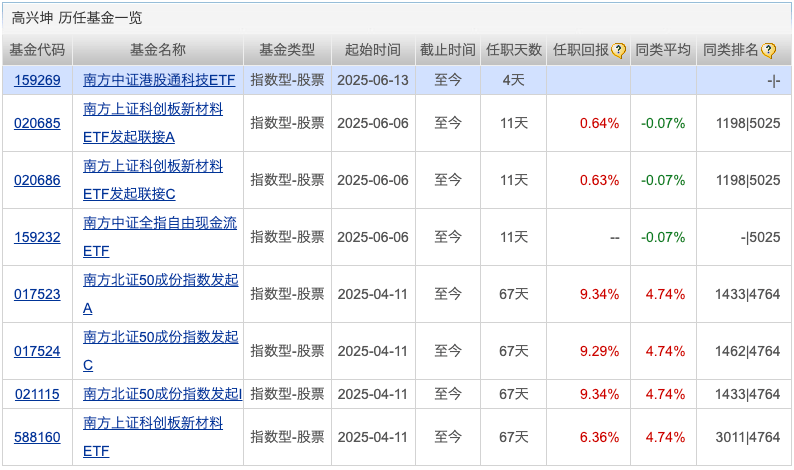Click -0.07% average in 159232 row
Image resolution: width=794 pixels, height=470 pixels.
[663, 237]
